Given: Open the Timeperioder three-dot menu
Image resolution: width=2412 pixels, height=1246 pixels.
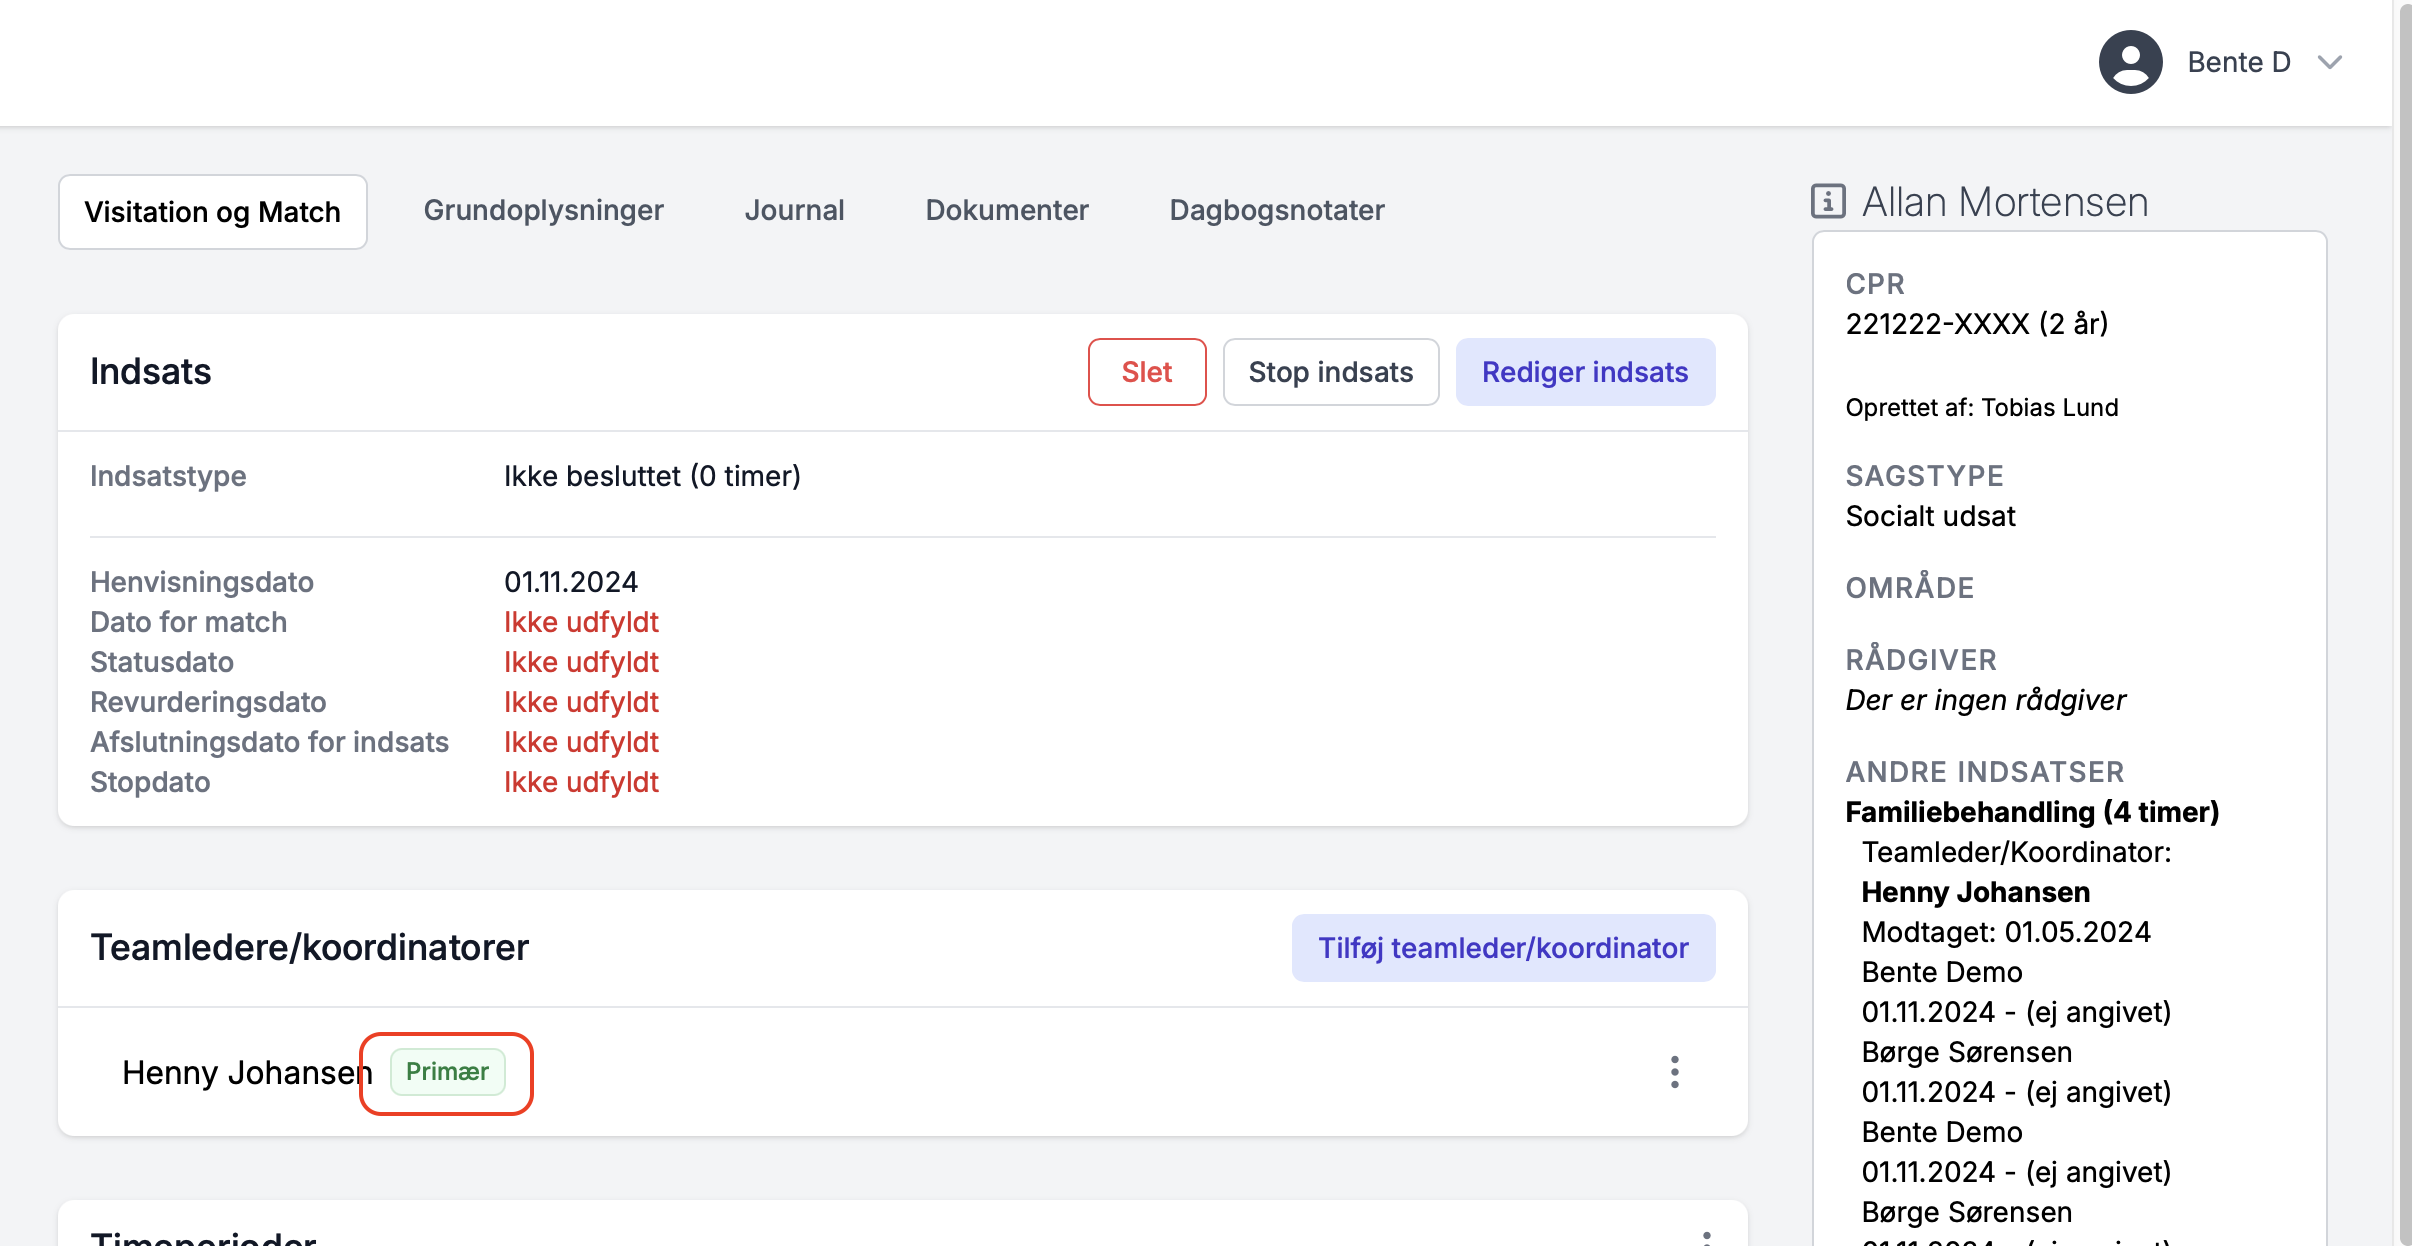Looking at the screenshot, I should tap(1706, 1238).
